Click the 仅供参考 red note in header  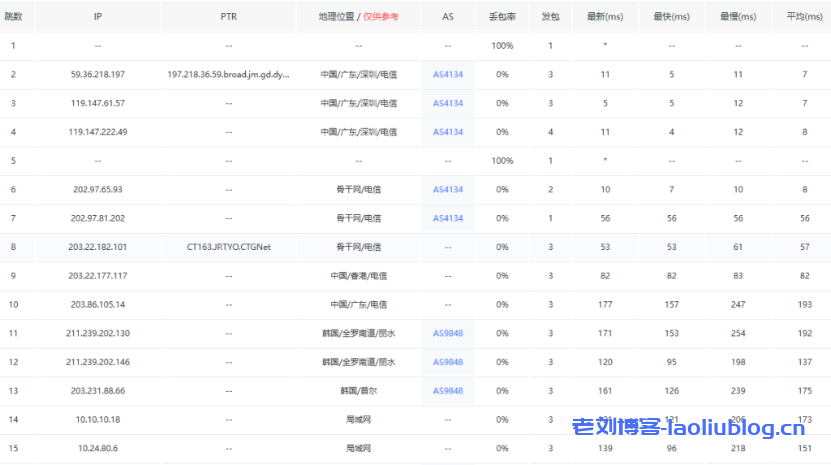(x=381, y=17)
